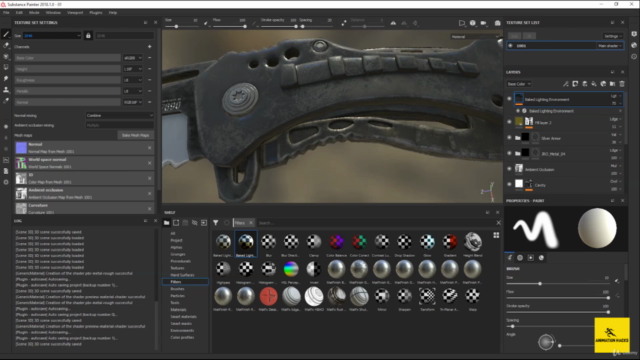Open the File menu
This screenshot has height=360, width=640.
pyautogui.click(x=6, y=13)
